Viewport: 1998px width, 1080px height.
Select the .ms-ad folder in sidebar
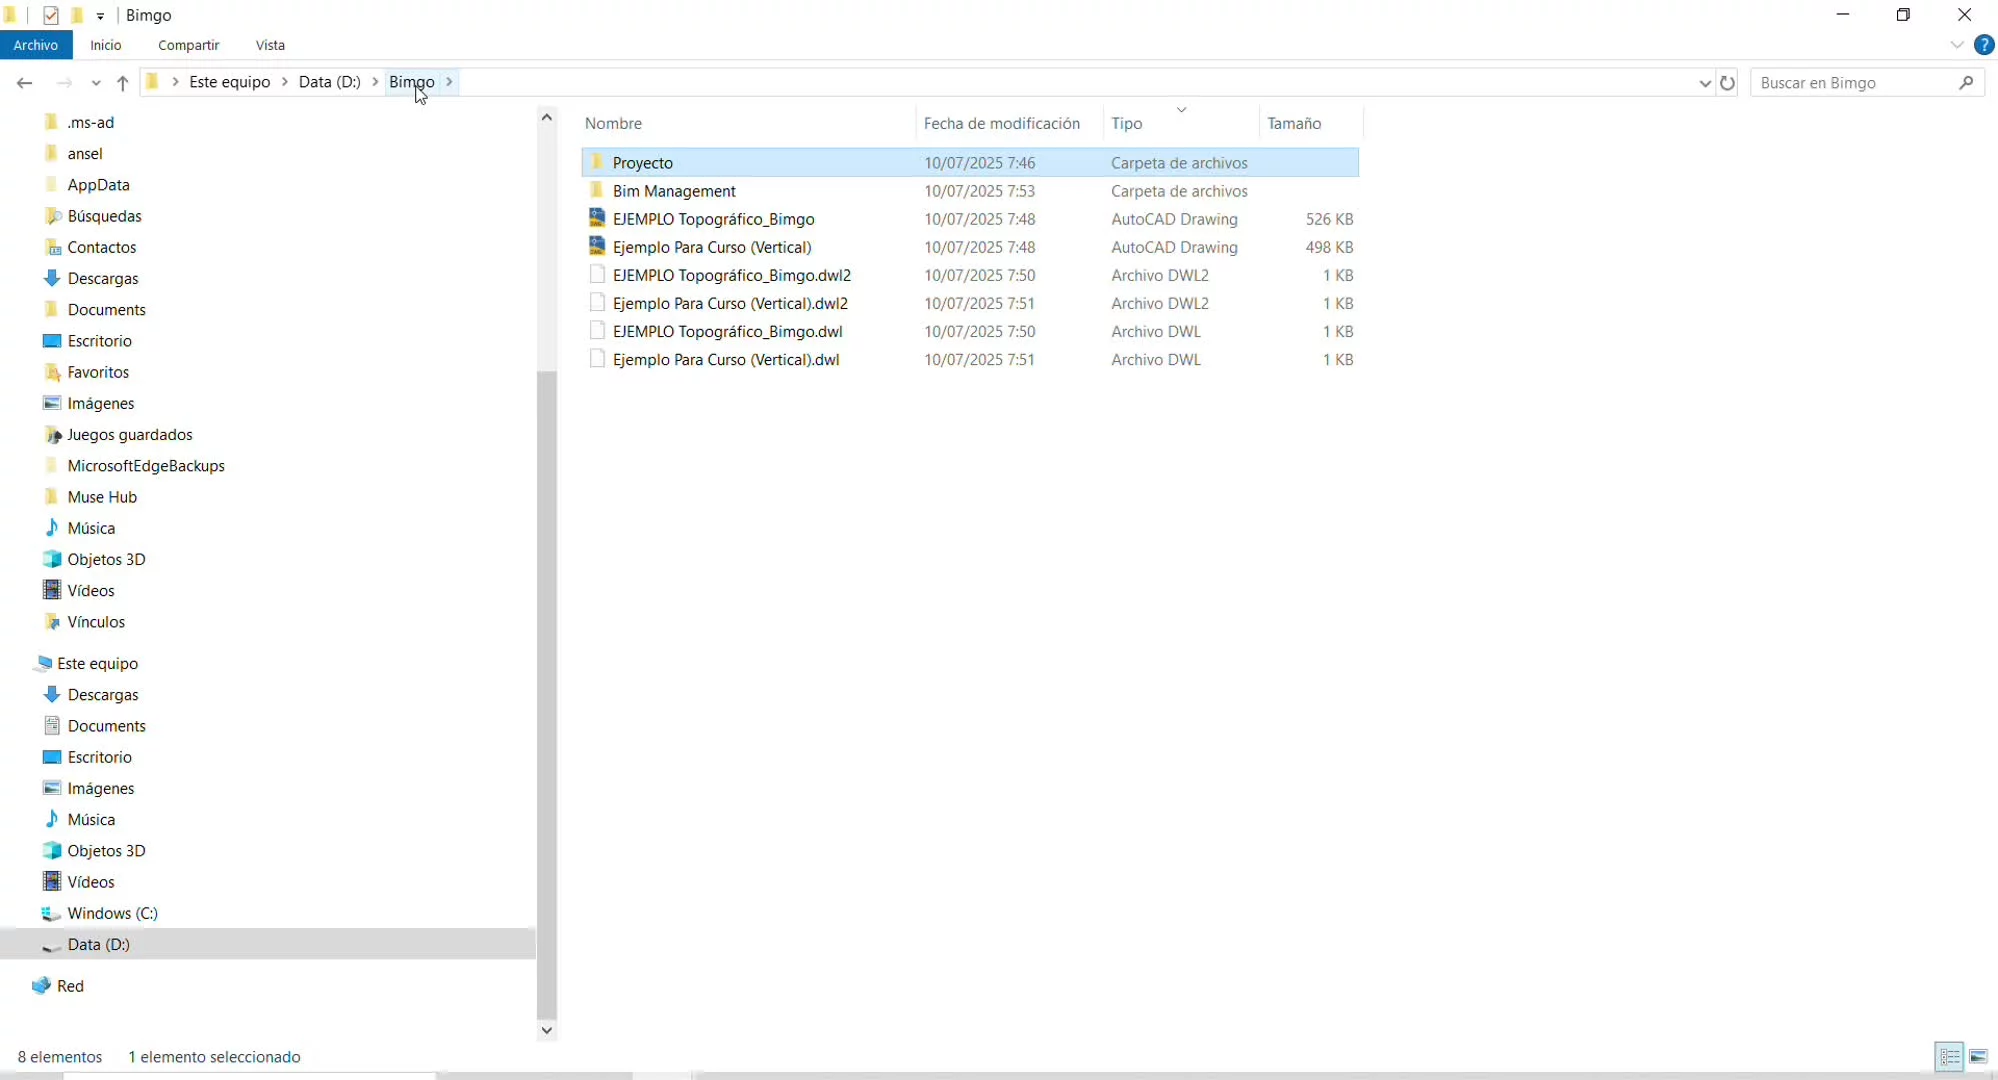pyautogui.click(x=91, y=122)
